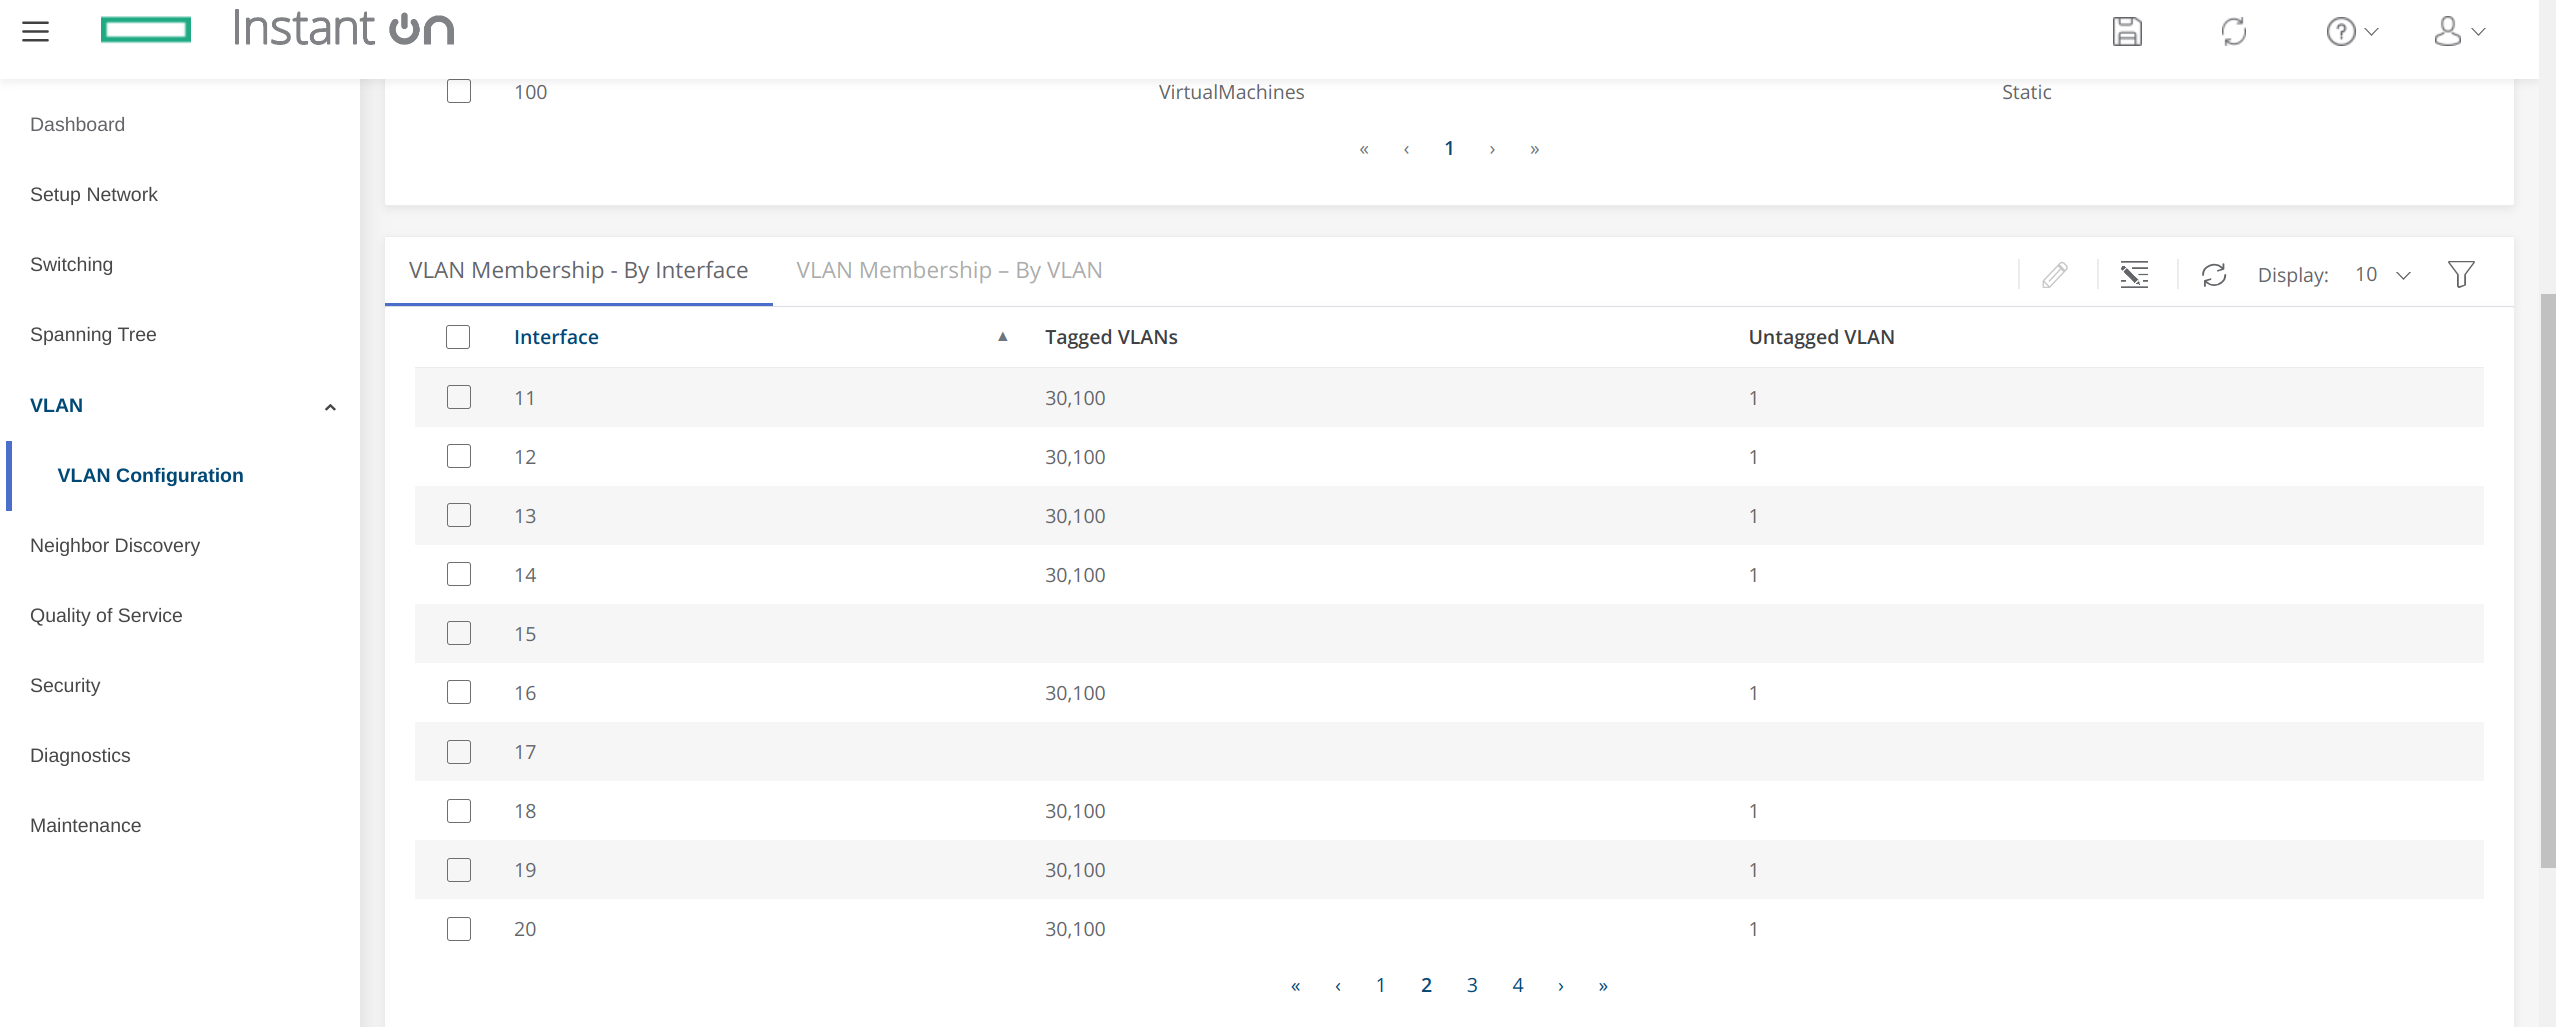2556x1027 pixels.
Task: Navigate to VLAN Configuration
Action: coord(150,475)
